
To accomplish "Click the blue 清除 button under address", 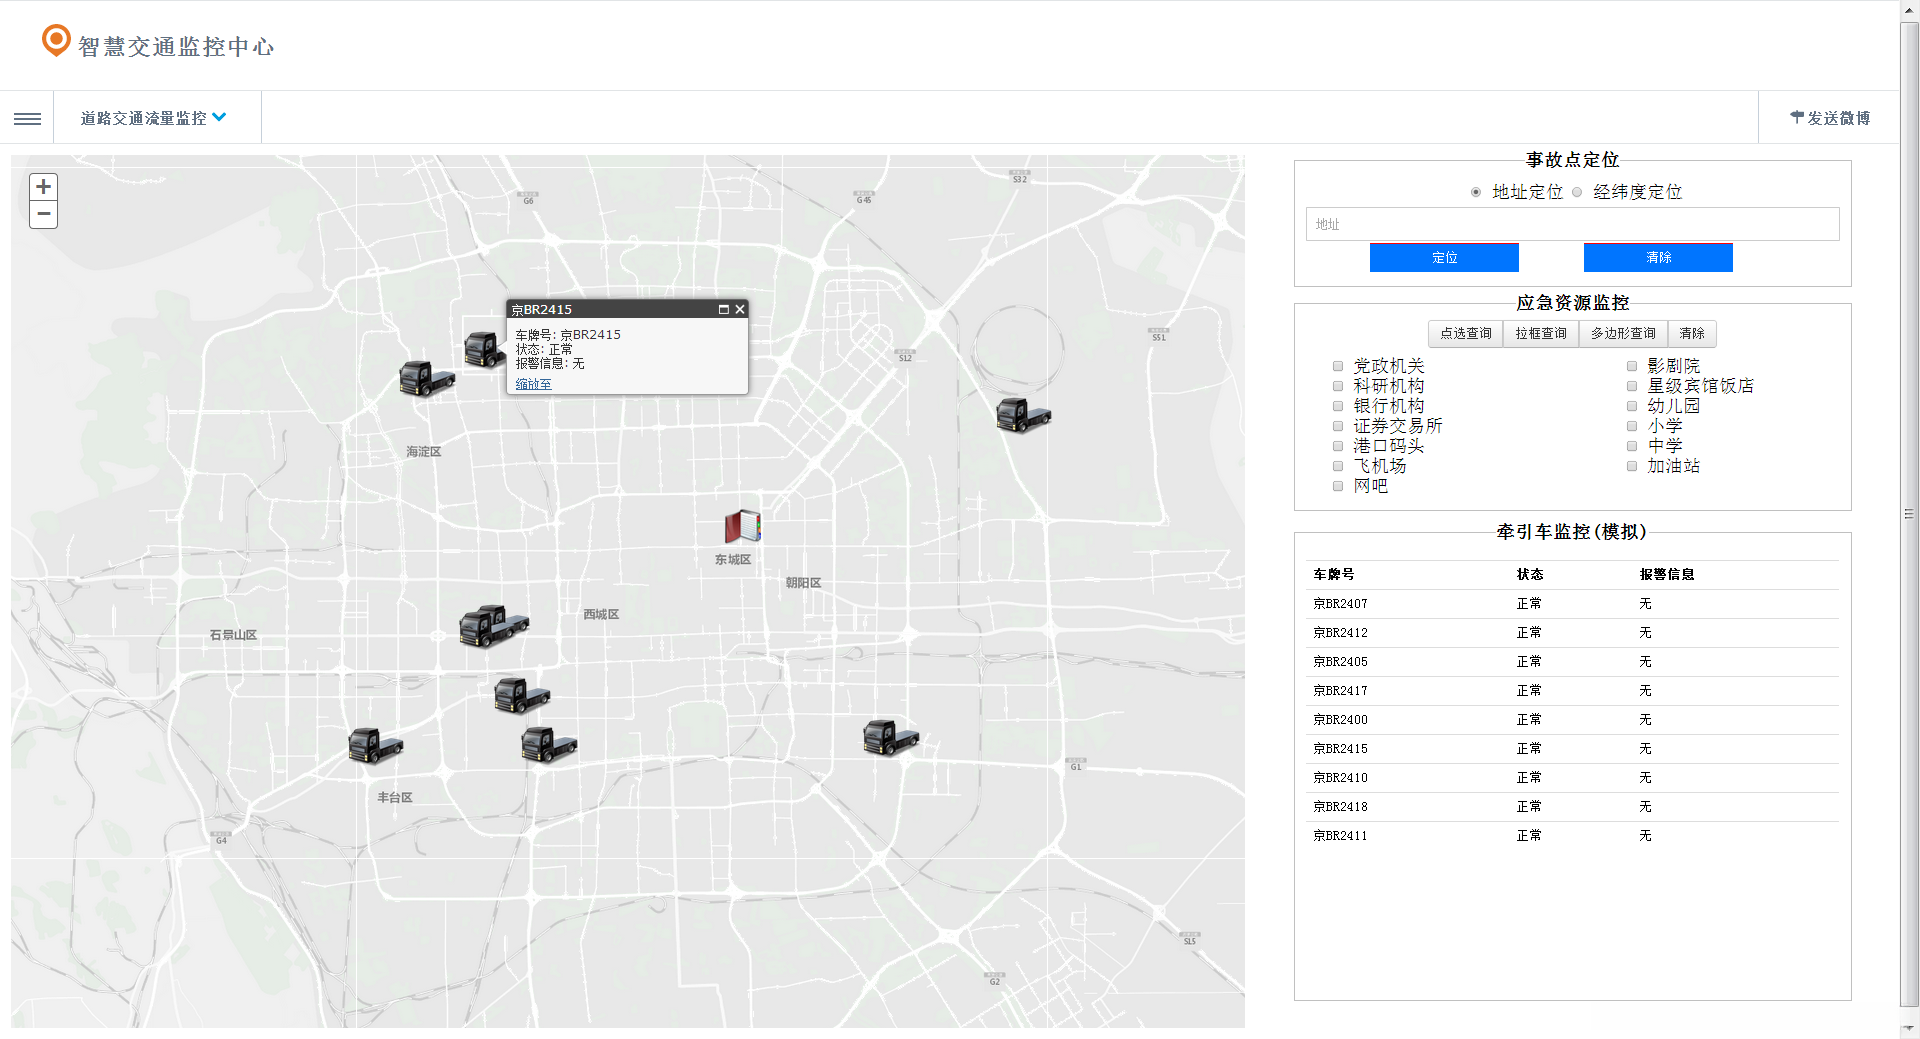I will tap(1658, 257).
